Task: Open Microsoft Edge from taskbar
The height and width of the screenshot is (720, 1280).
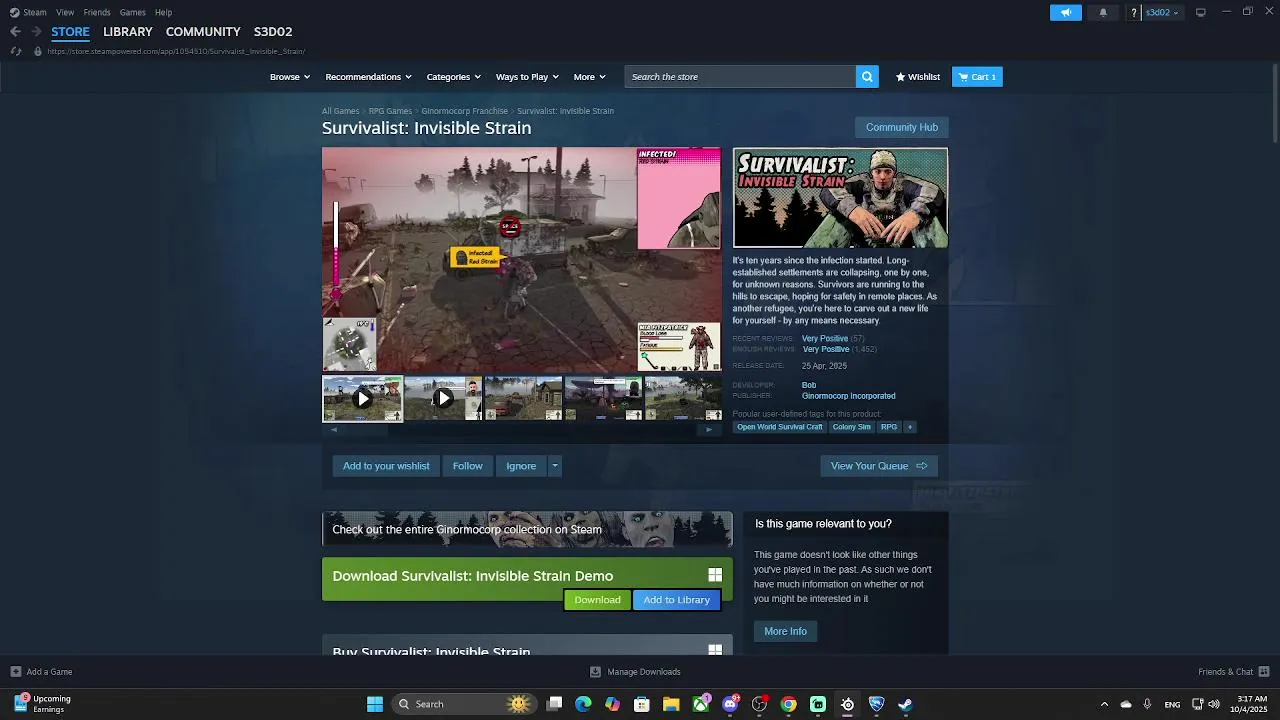Action: click(584, 704)
